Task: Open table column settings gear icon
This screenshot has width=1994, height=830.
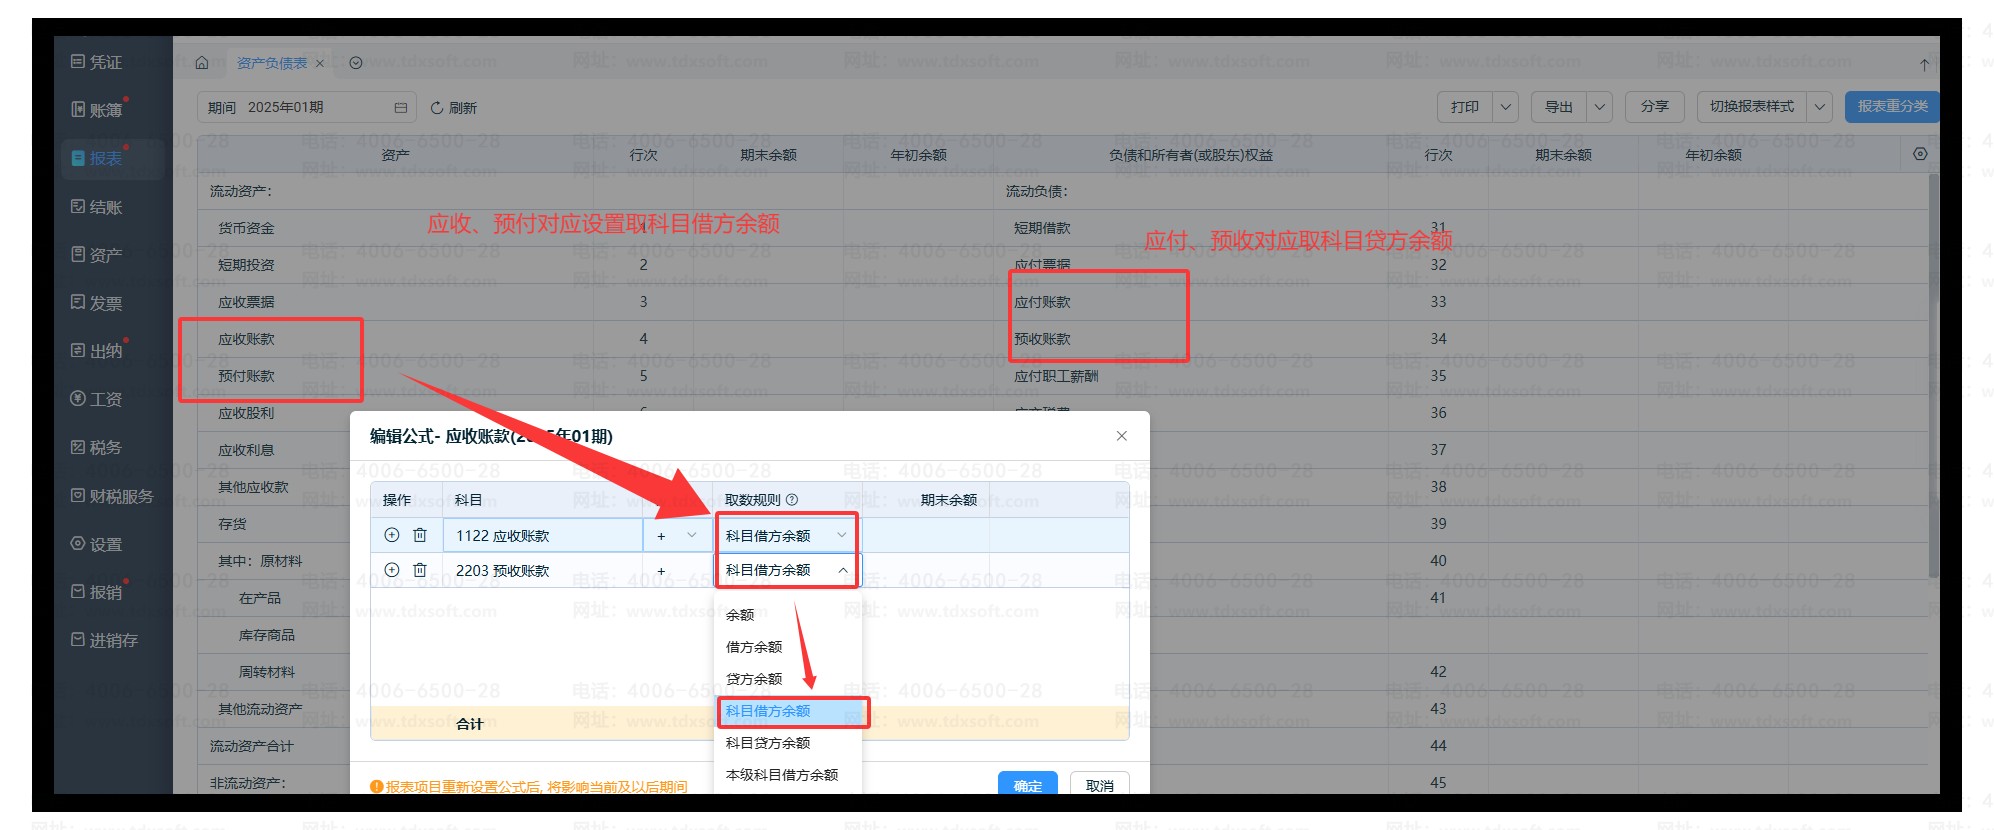Action: click(x=1919, y=154)
